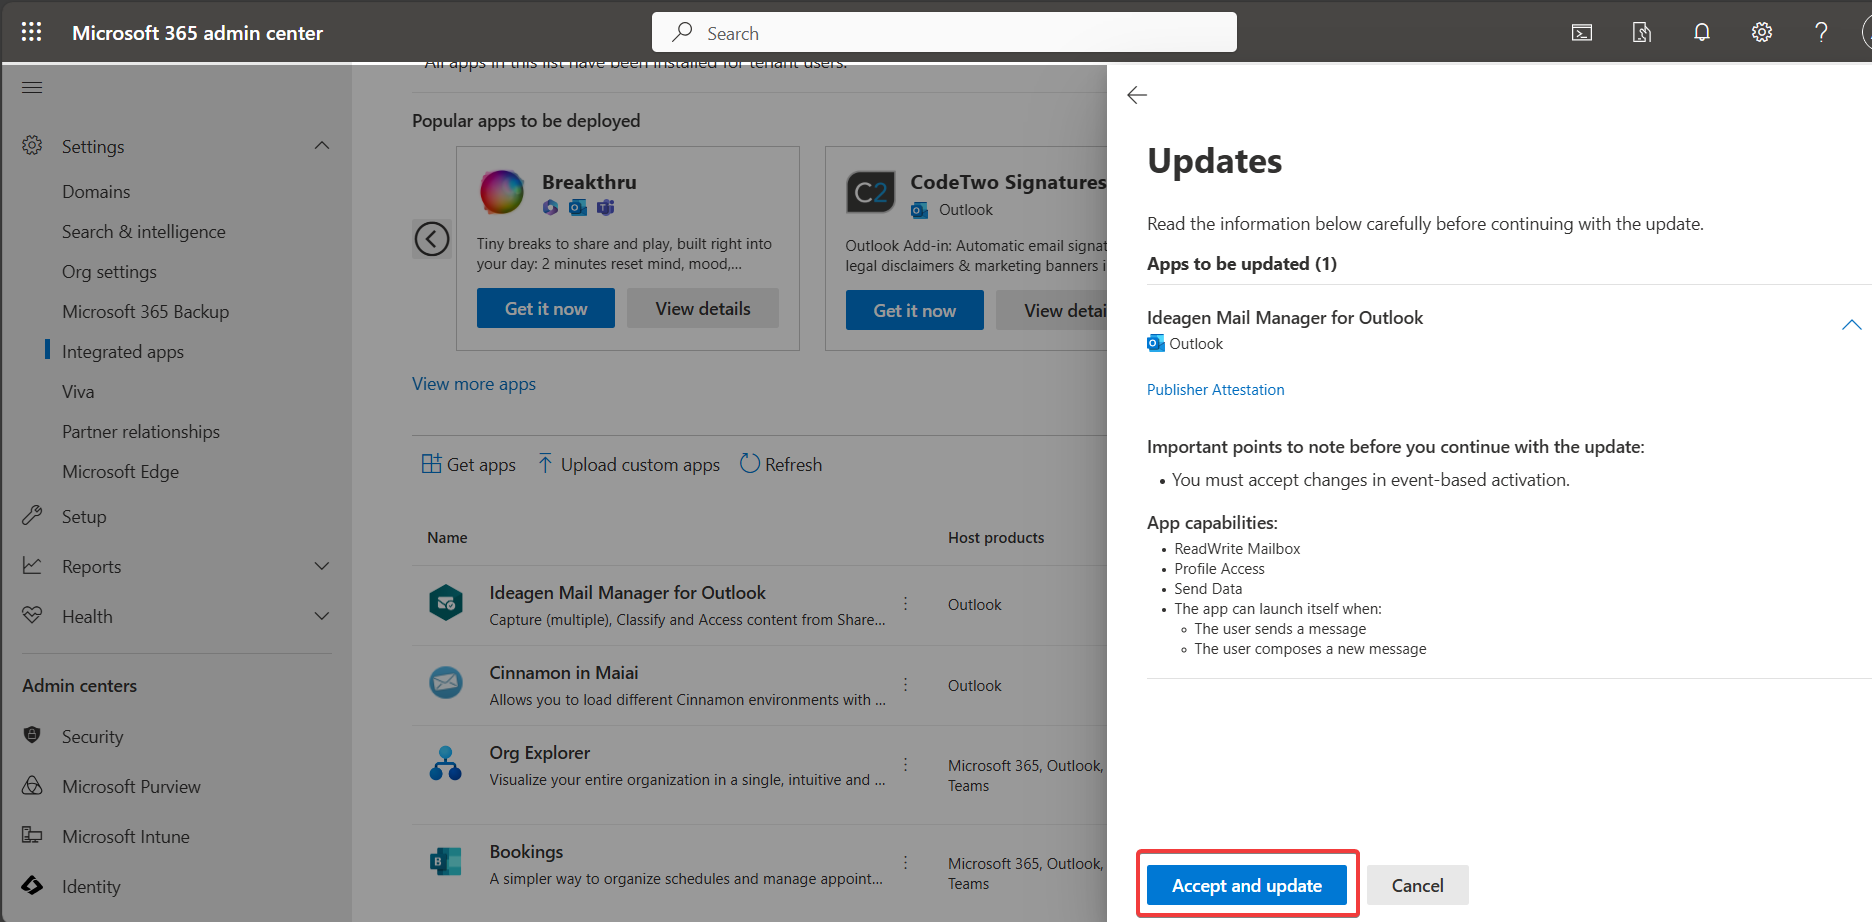
Task: Click the top Search field
Action: 944,33
